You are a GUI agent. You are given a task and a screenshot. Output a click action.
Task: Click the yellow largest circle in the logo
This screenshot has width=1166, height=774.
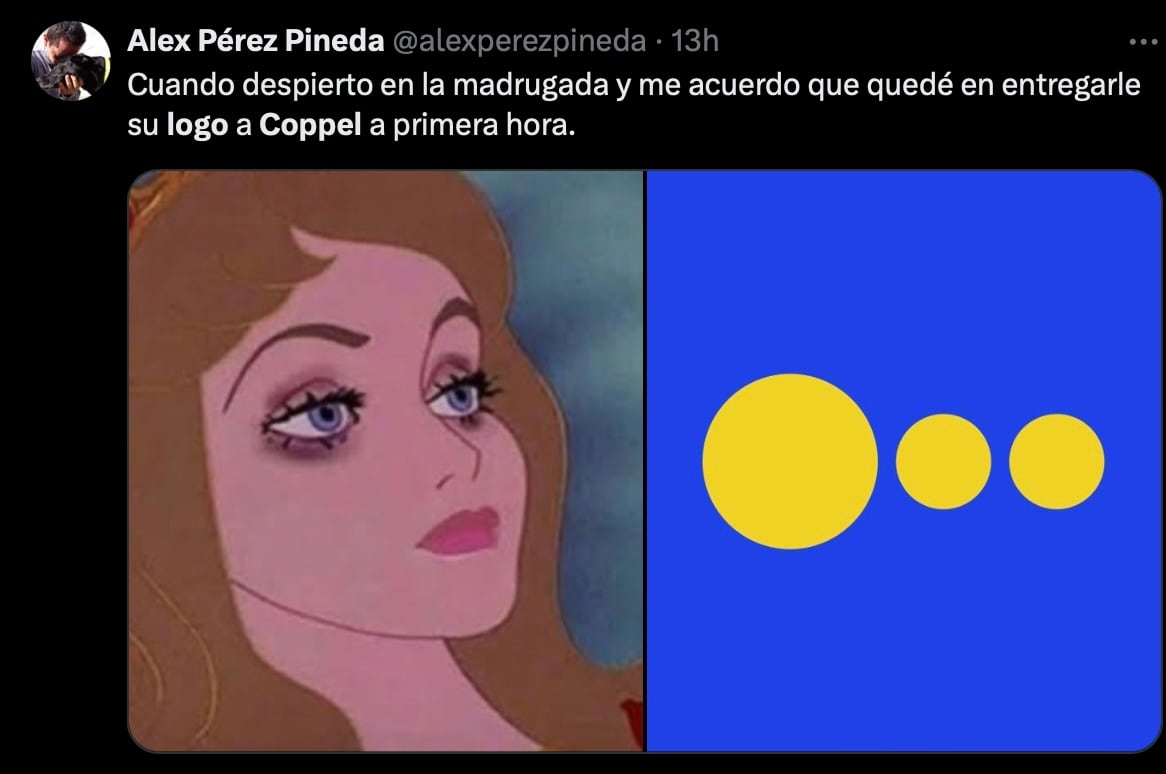pyautogui.click(x=791, y=459)
